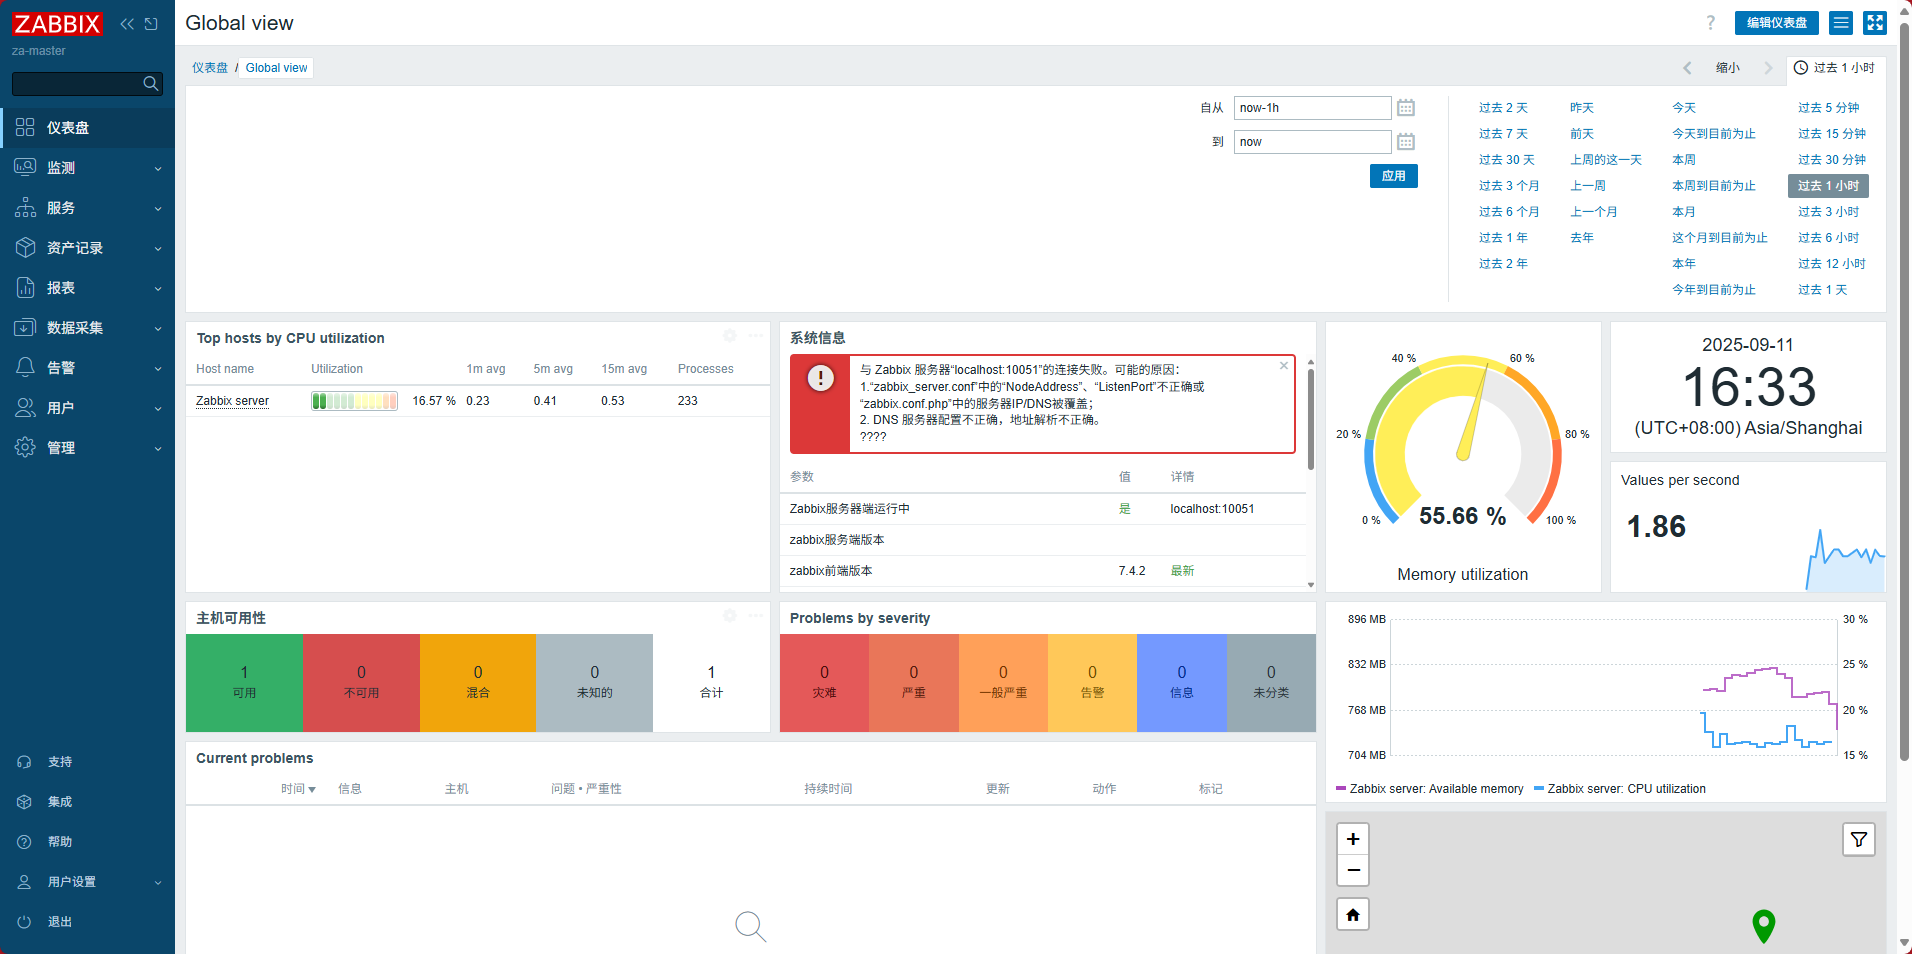This screenshot has width=1912, height=954.
Task: Zoom out on the map widget
Action: click(x=1353, y=870)
